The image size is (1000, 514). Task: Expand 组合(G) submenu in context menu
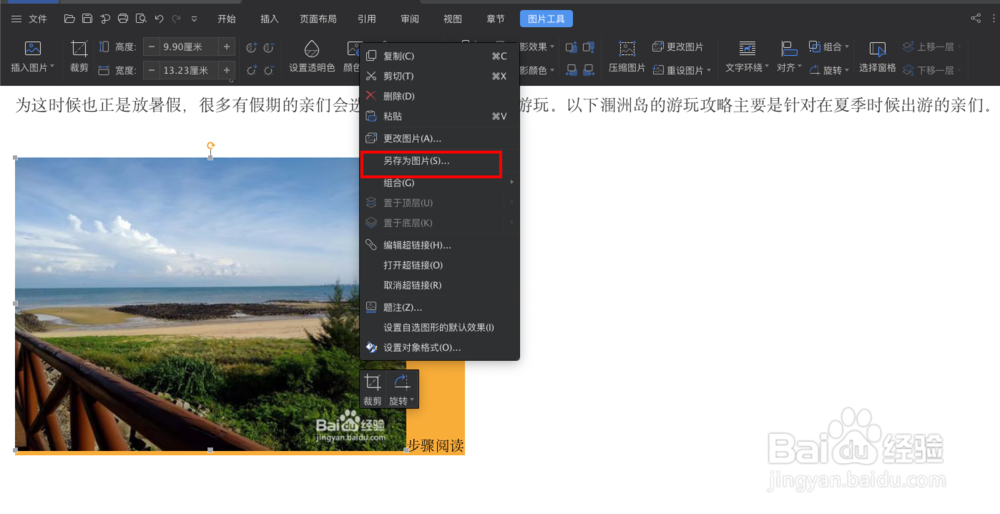[439, 182]
